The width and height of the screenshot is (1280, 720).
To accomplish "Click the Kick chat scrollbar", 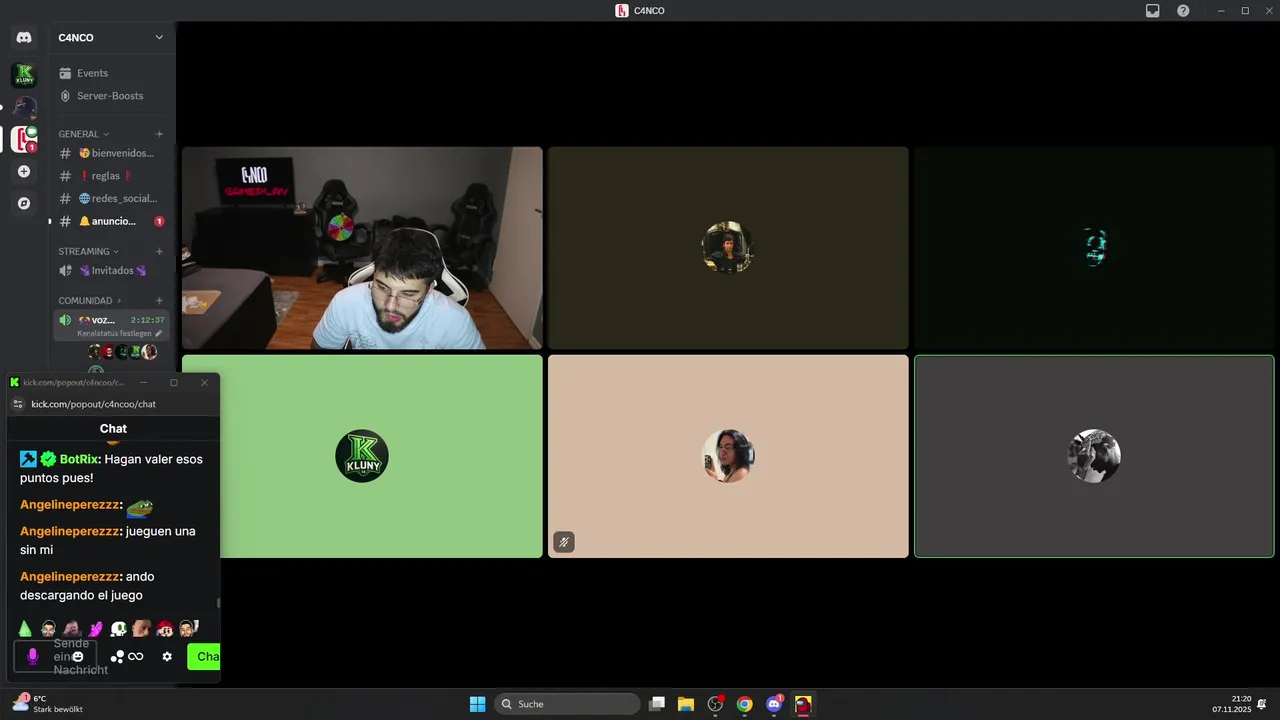I will pyautogui.click(x=218, y=603).
